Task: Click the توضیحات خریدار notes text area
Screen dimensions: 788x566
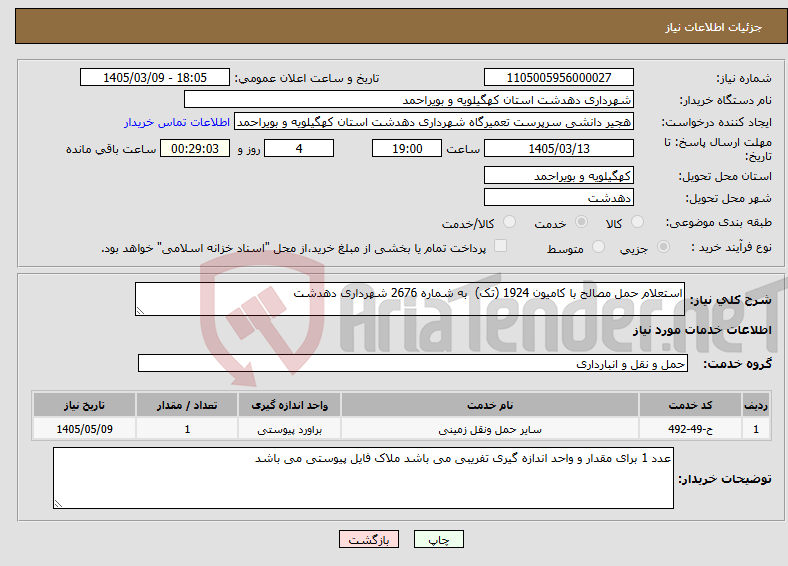Action: [x=363, y=478]
